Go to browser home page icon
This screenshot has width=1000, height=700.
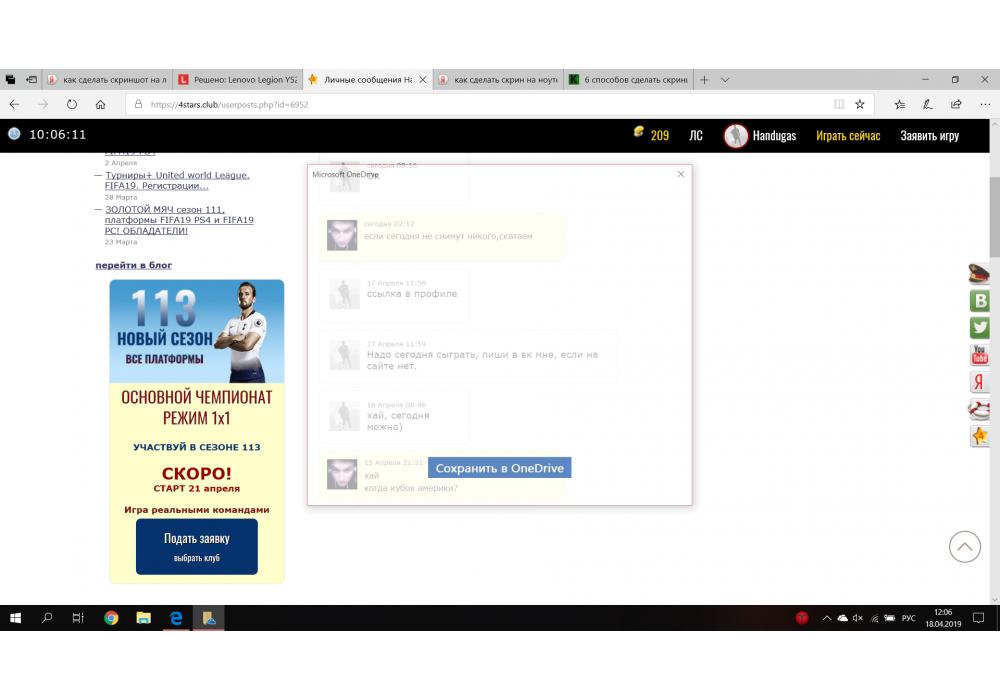coord(100,104)
